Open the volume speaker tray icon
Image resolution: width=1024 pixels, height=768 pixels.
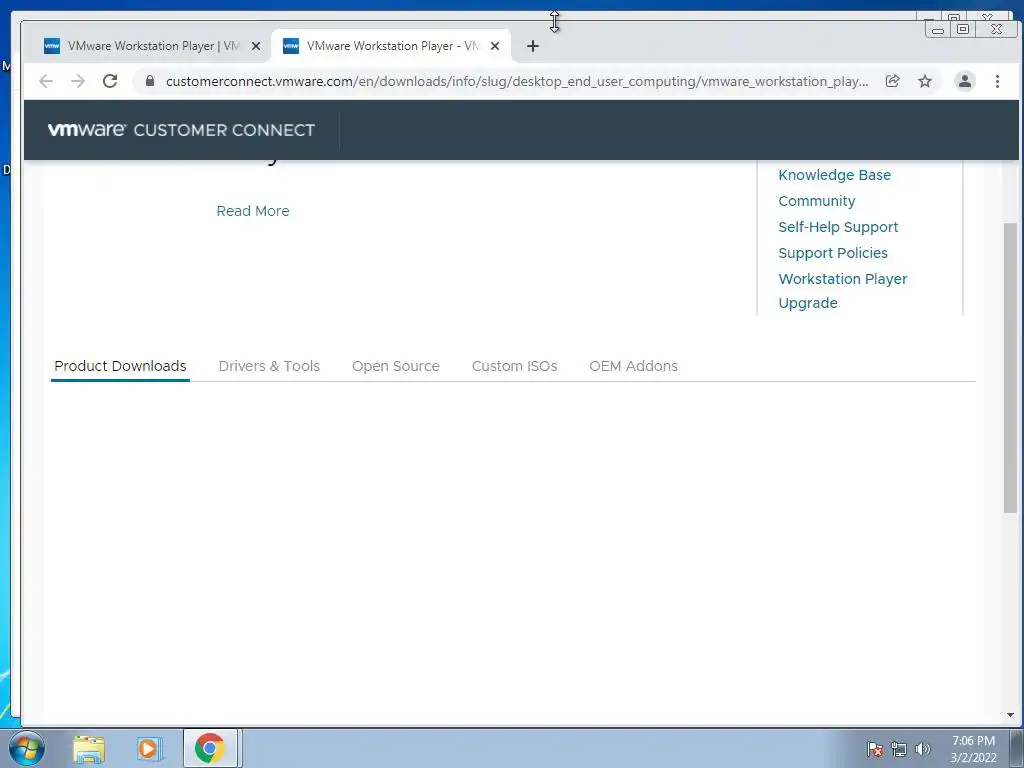(x=922, y=749)
